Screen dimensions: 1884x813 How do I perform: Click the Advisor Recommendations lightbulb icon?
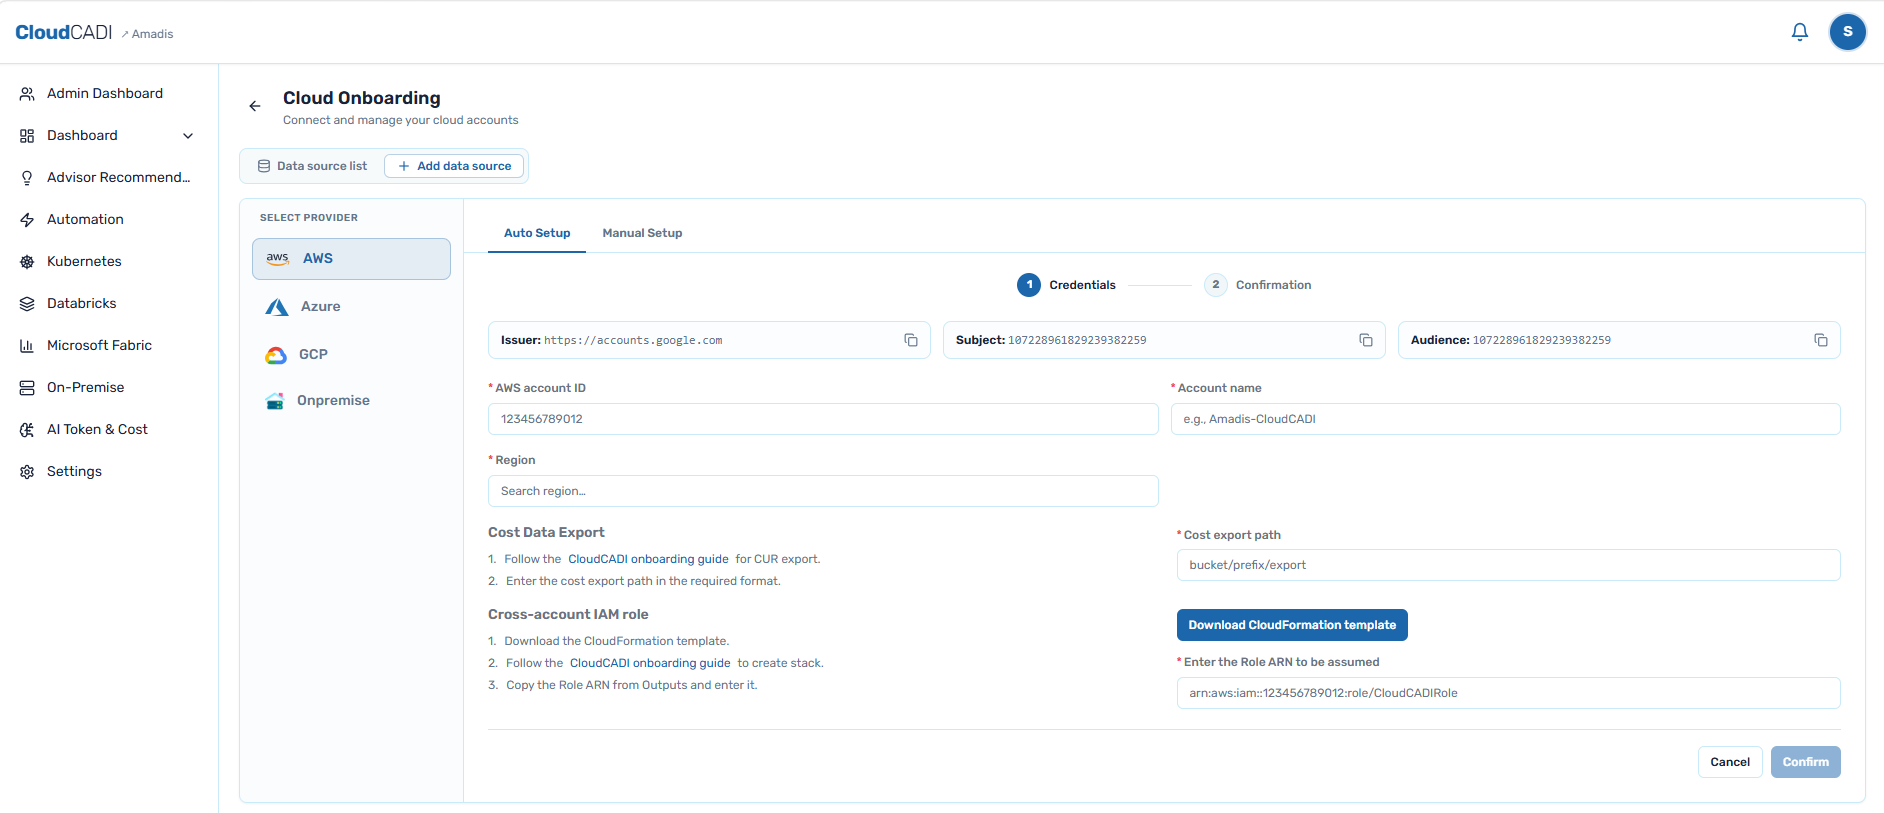27,177
